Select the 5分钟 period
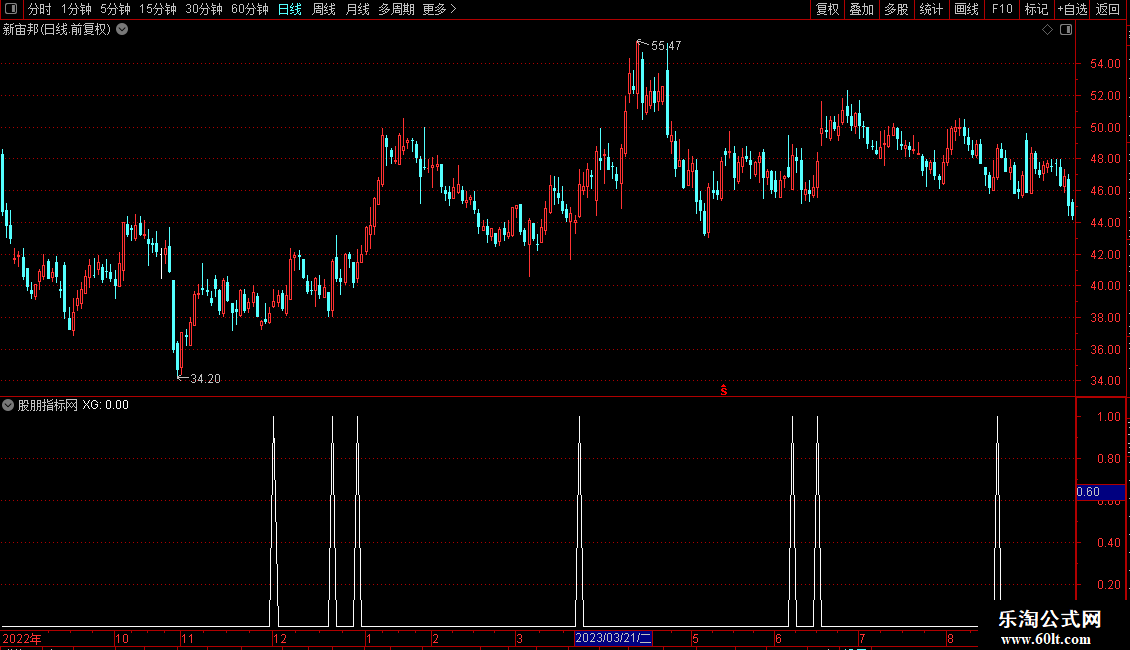1130x650 pixels. pos(115,9)
